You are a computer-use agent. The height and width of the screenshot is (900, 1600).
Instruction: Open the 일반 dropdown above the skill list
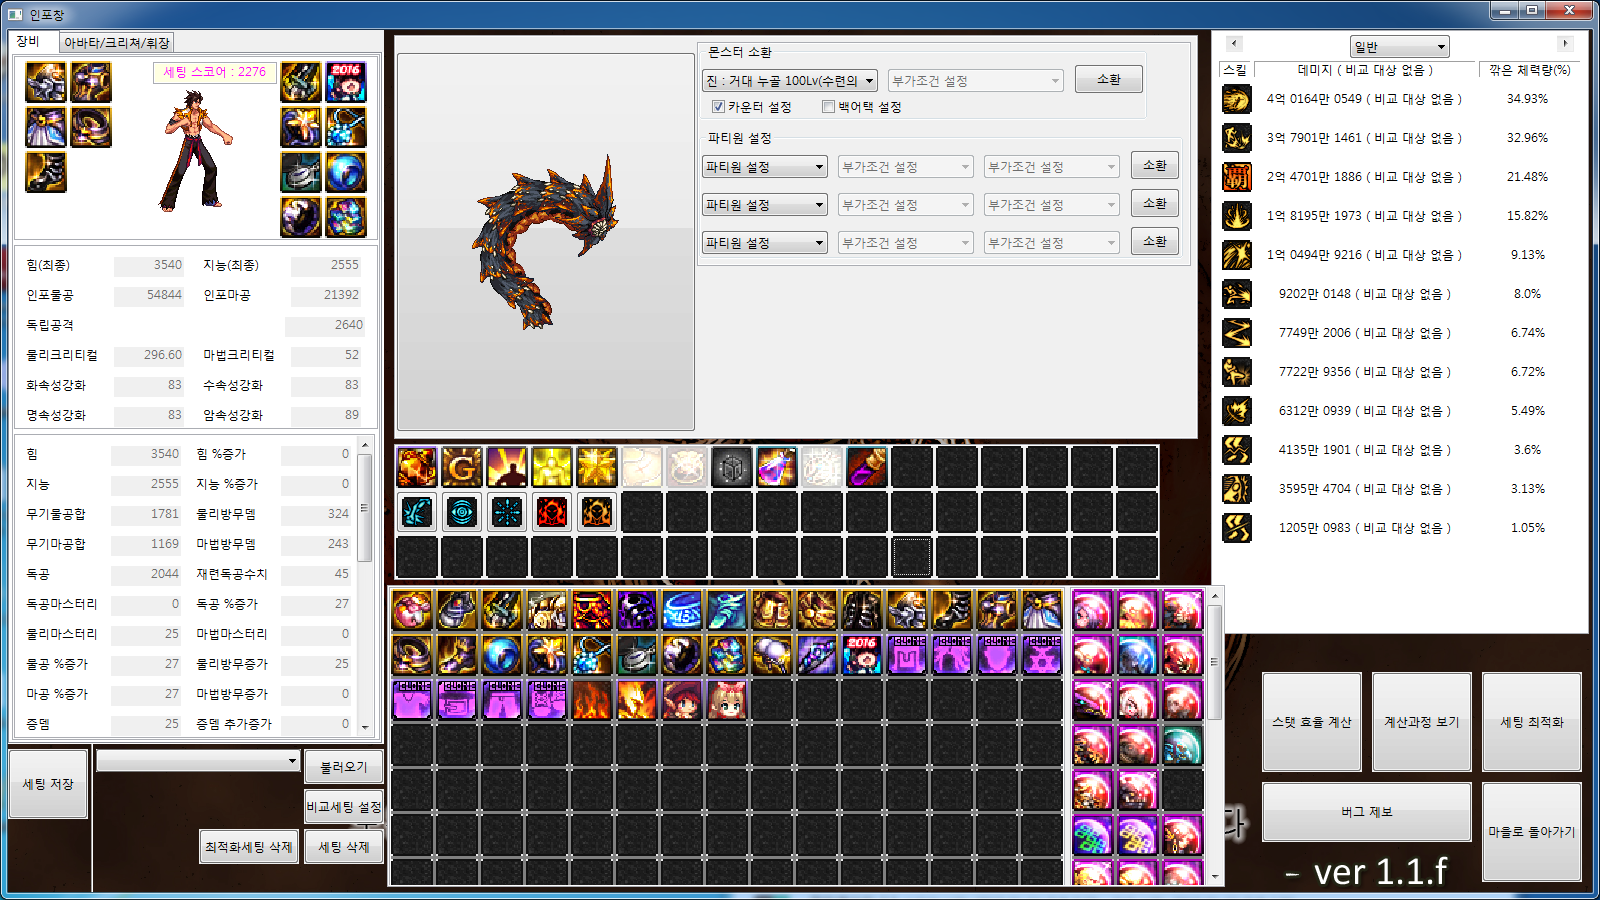[x=1399, y=47]
